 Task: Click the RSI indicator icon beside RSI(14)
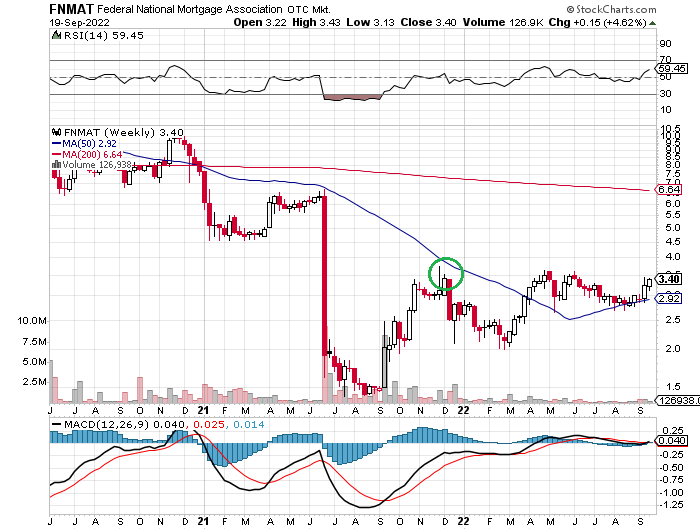coord(56,35)
